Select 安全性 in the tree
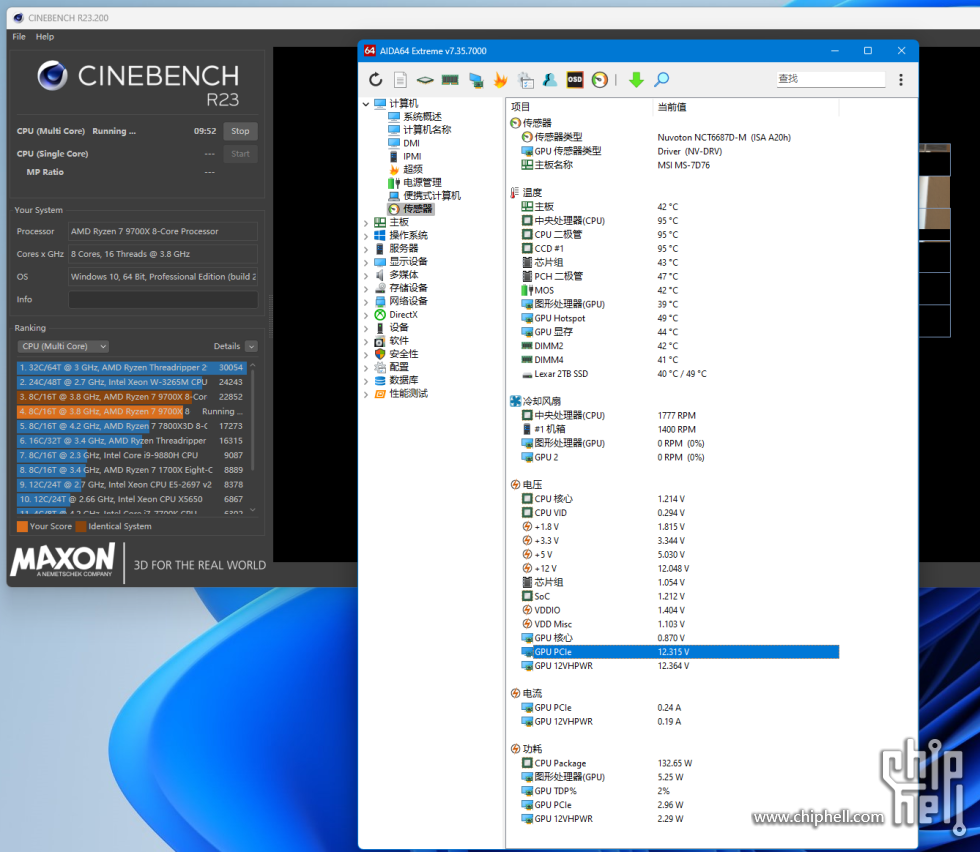 click(x=404, y=354)
